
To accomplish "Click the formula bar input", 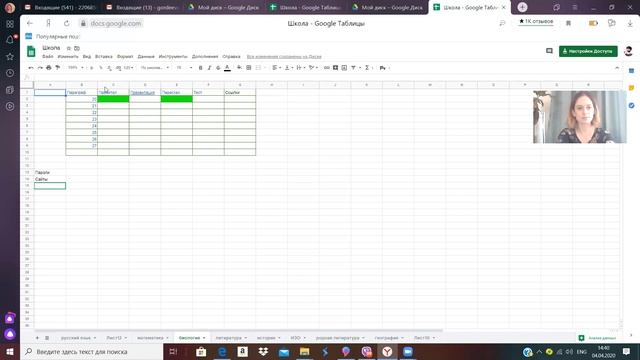I will (327, 77).
